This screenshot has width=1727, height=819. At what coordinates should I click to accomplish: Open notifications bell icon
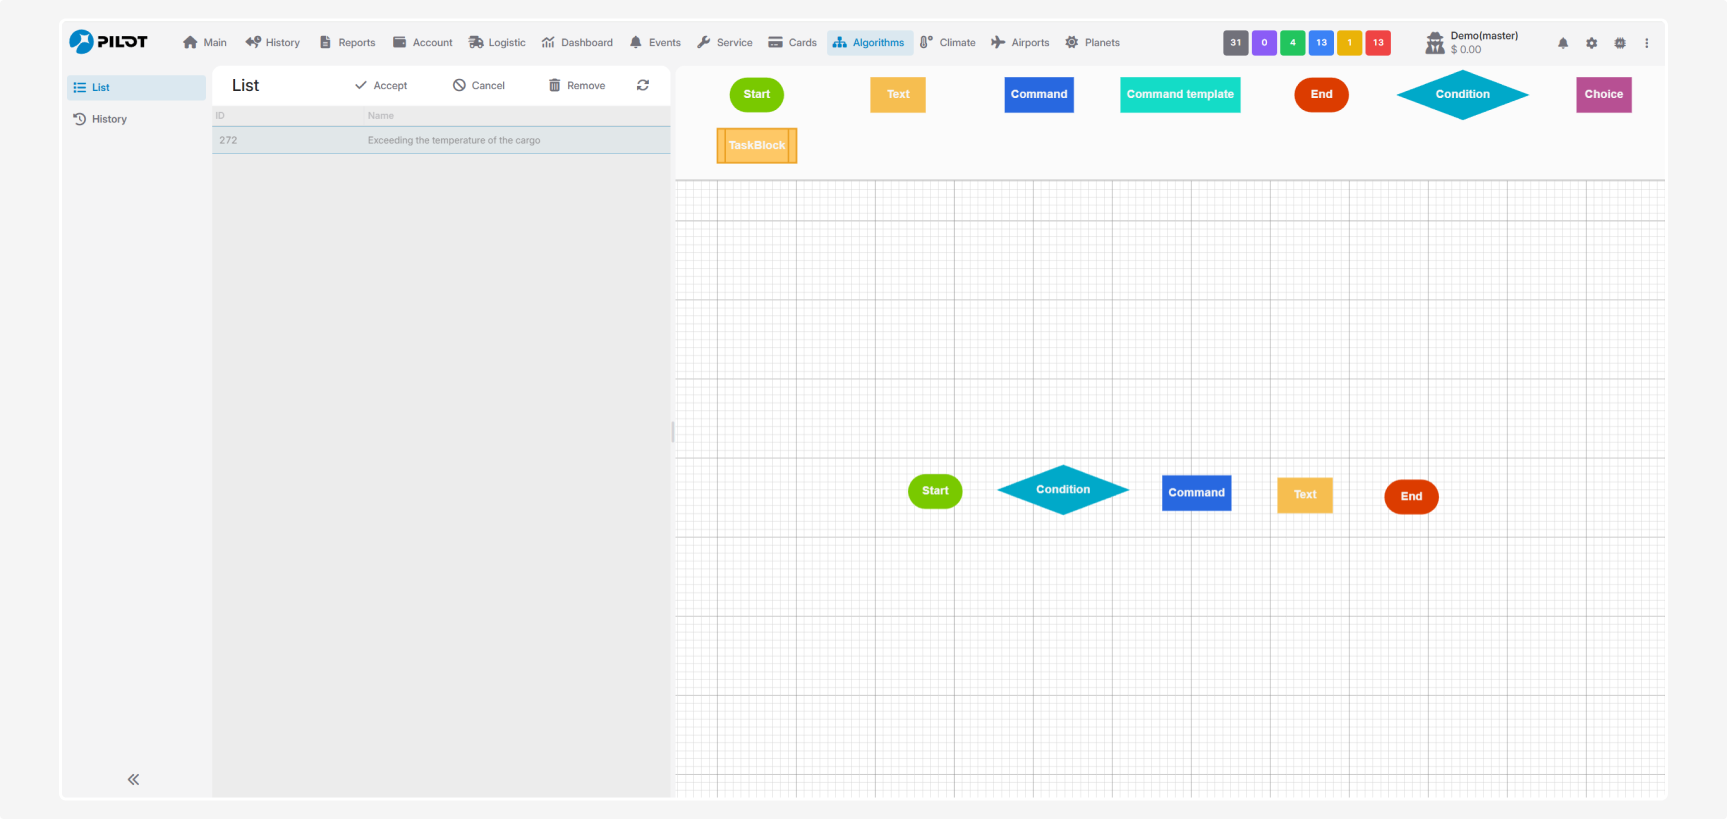pyautogui.click(x=1563, y=43)
